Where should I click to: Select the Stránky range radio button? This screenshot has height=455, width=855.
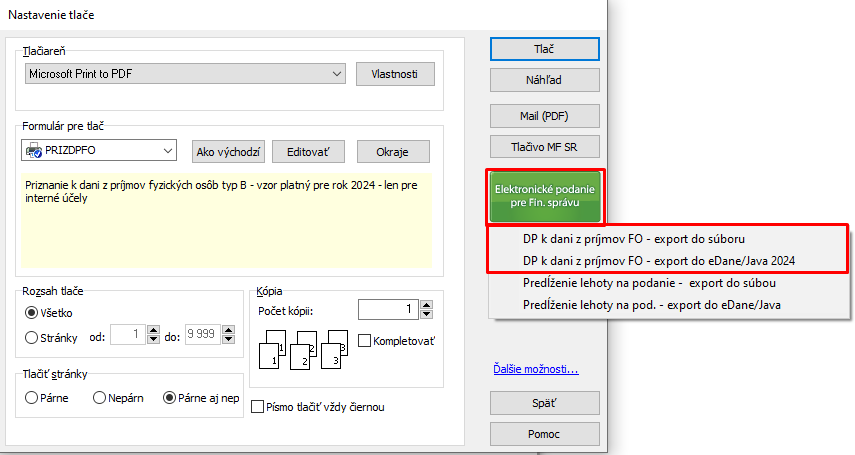pyautogui.click(x=33, y=337)
